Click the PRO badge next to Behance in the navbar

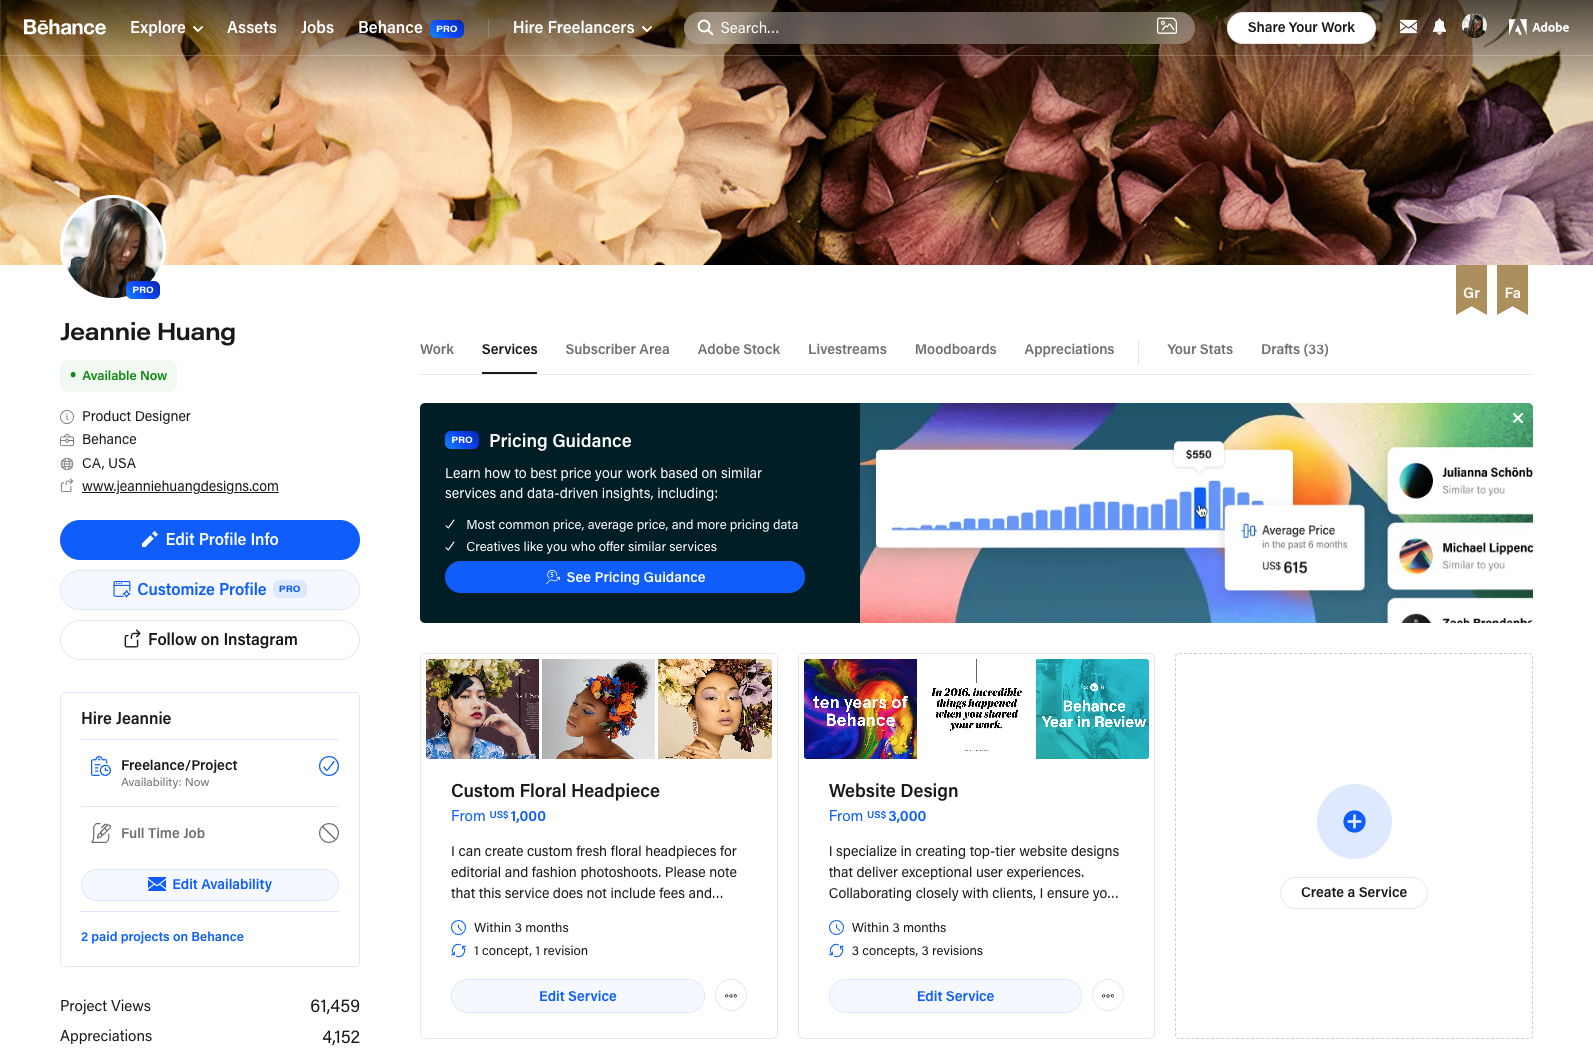447,28
